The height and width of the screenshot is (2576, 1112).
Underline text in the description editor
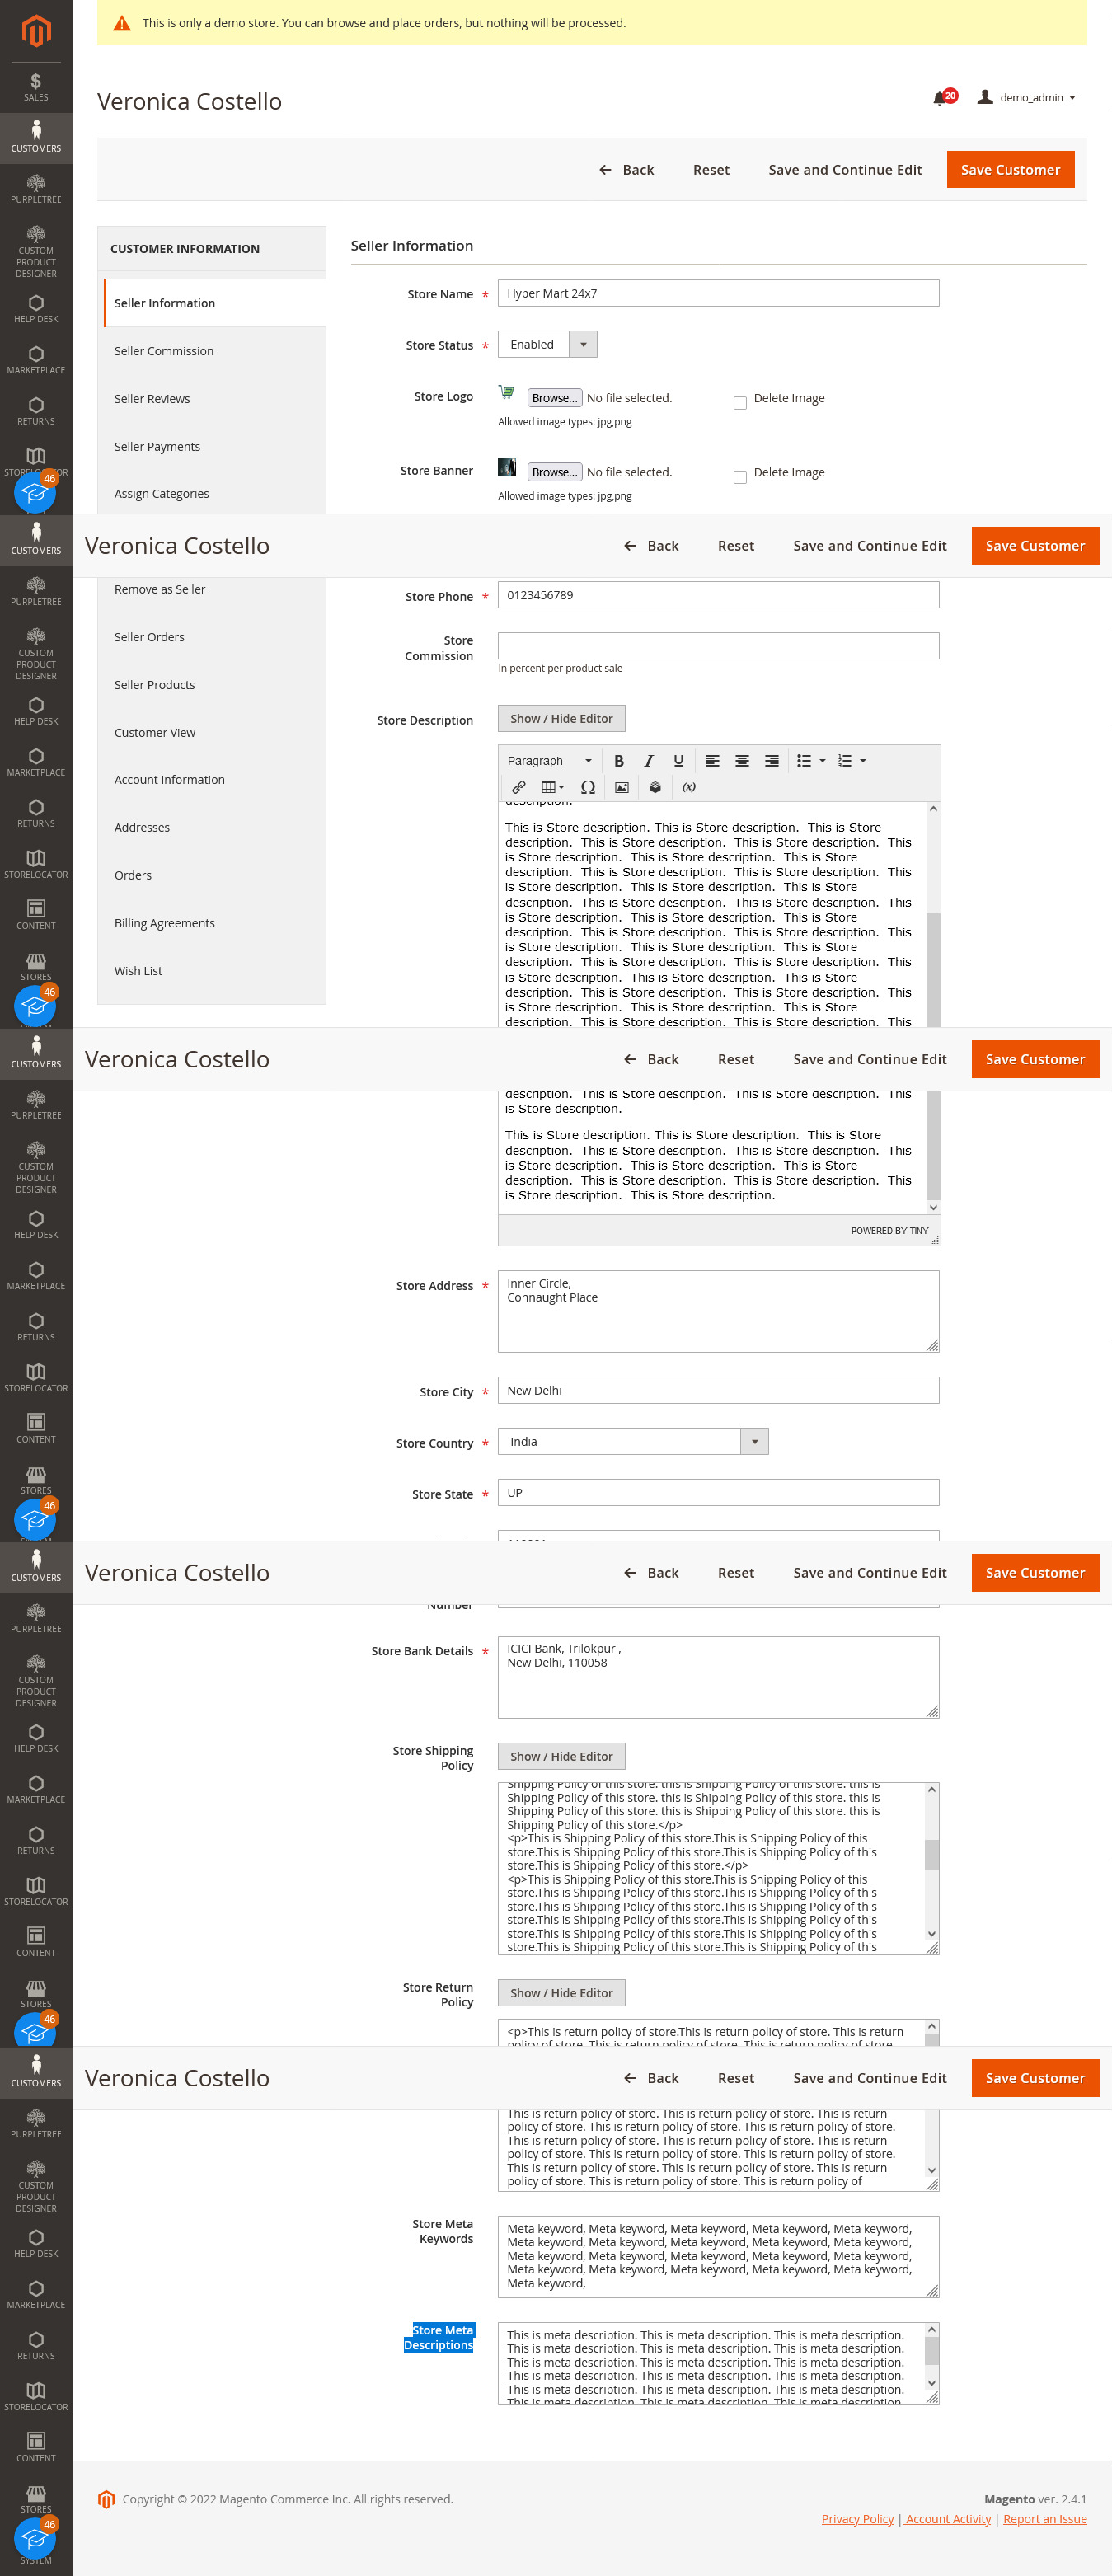(x=678, y=761)
